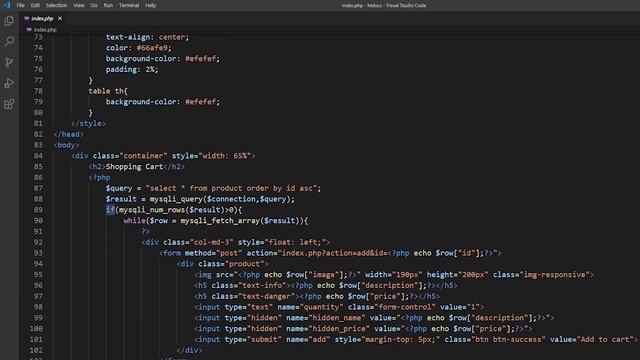Click the 'form-control' class value
The height and width of the screenshot is (360, 640).
404,307
